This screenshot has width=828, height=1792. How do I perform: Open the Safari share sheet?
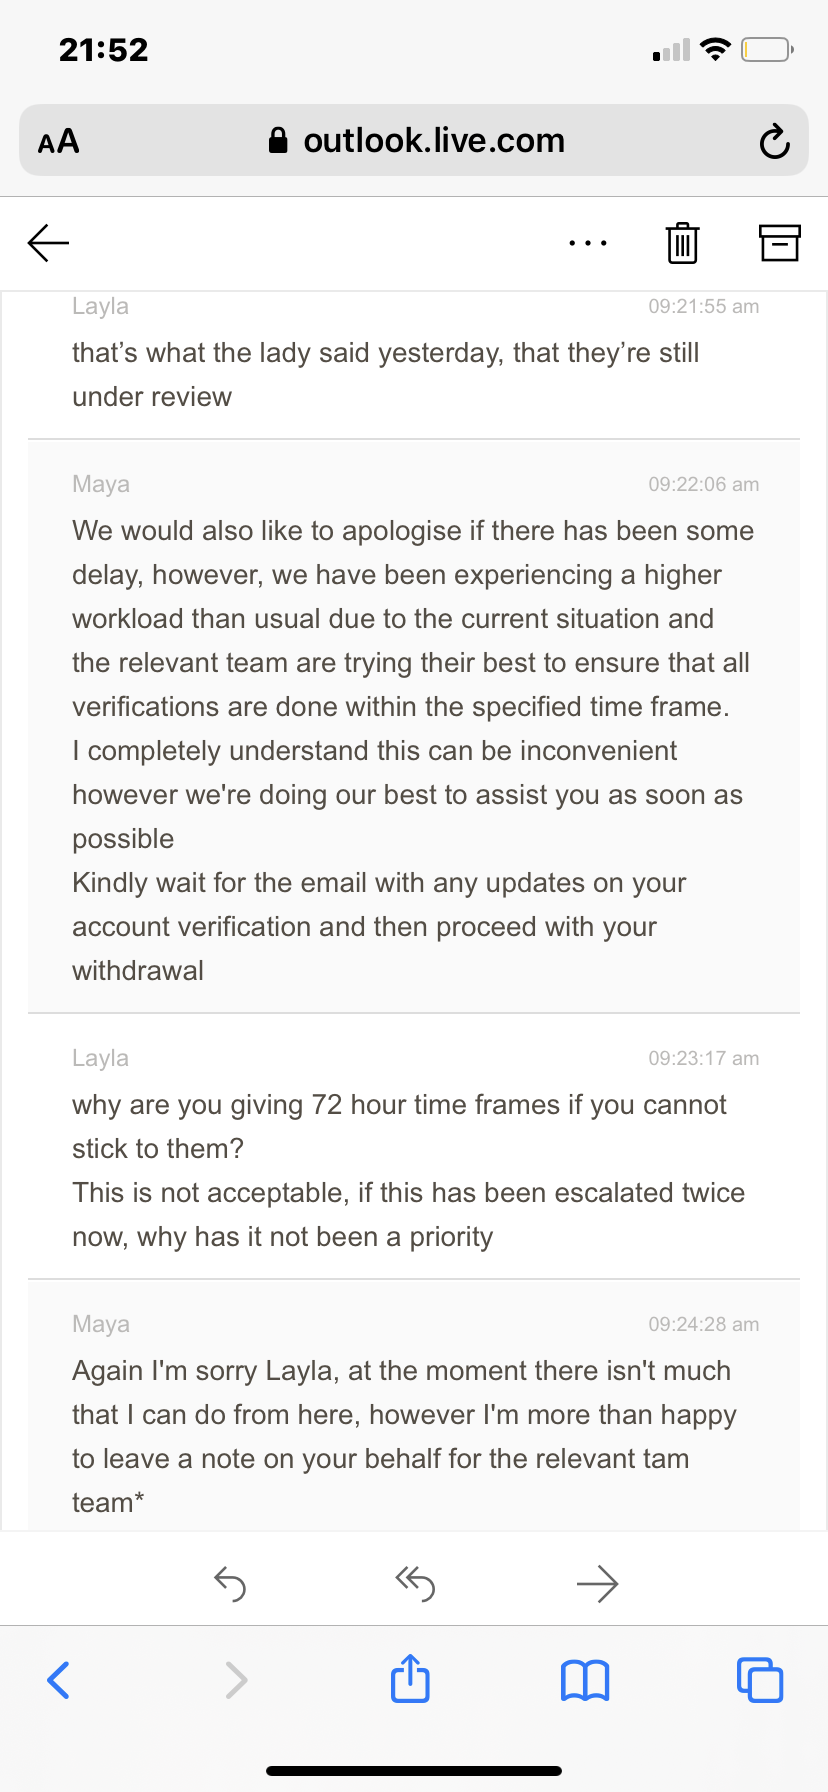point(410,1678)
